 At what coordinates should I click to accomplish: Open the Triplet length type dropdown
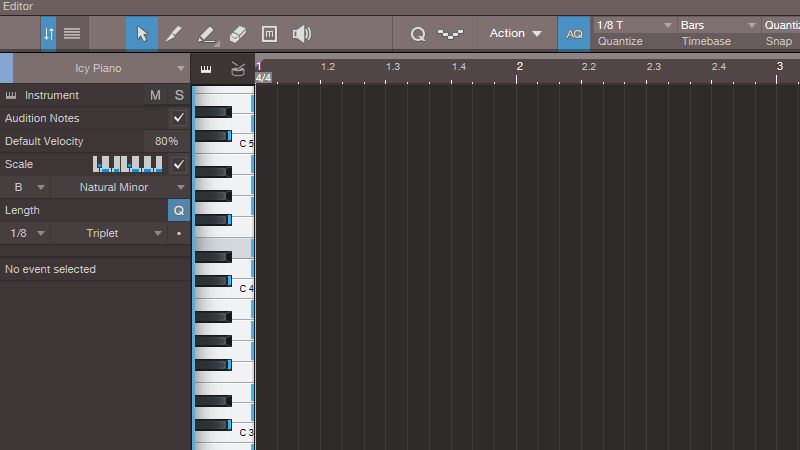click(x=109, y=233)
